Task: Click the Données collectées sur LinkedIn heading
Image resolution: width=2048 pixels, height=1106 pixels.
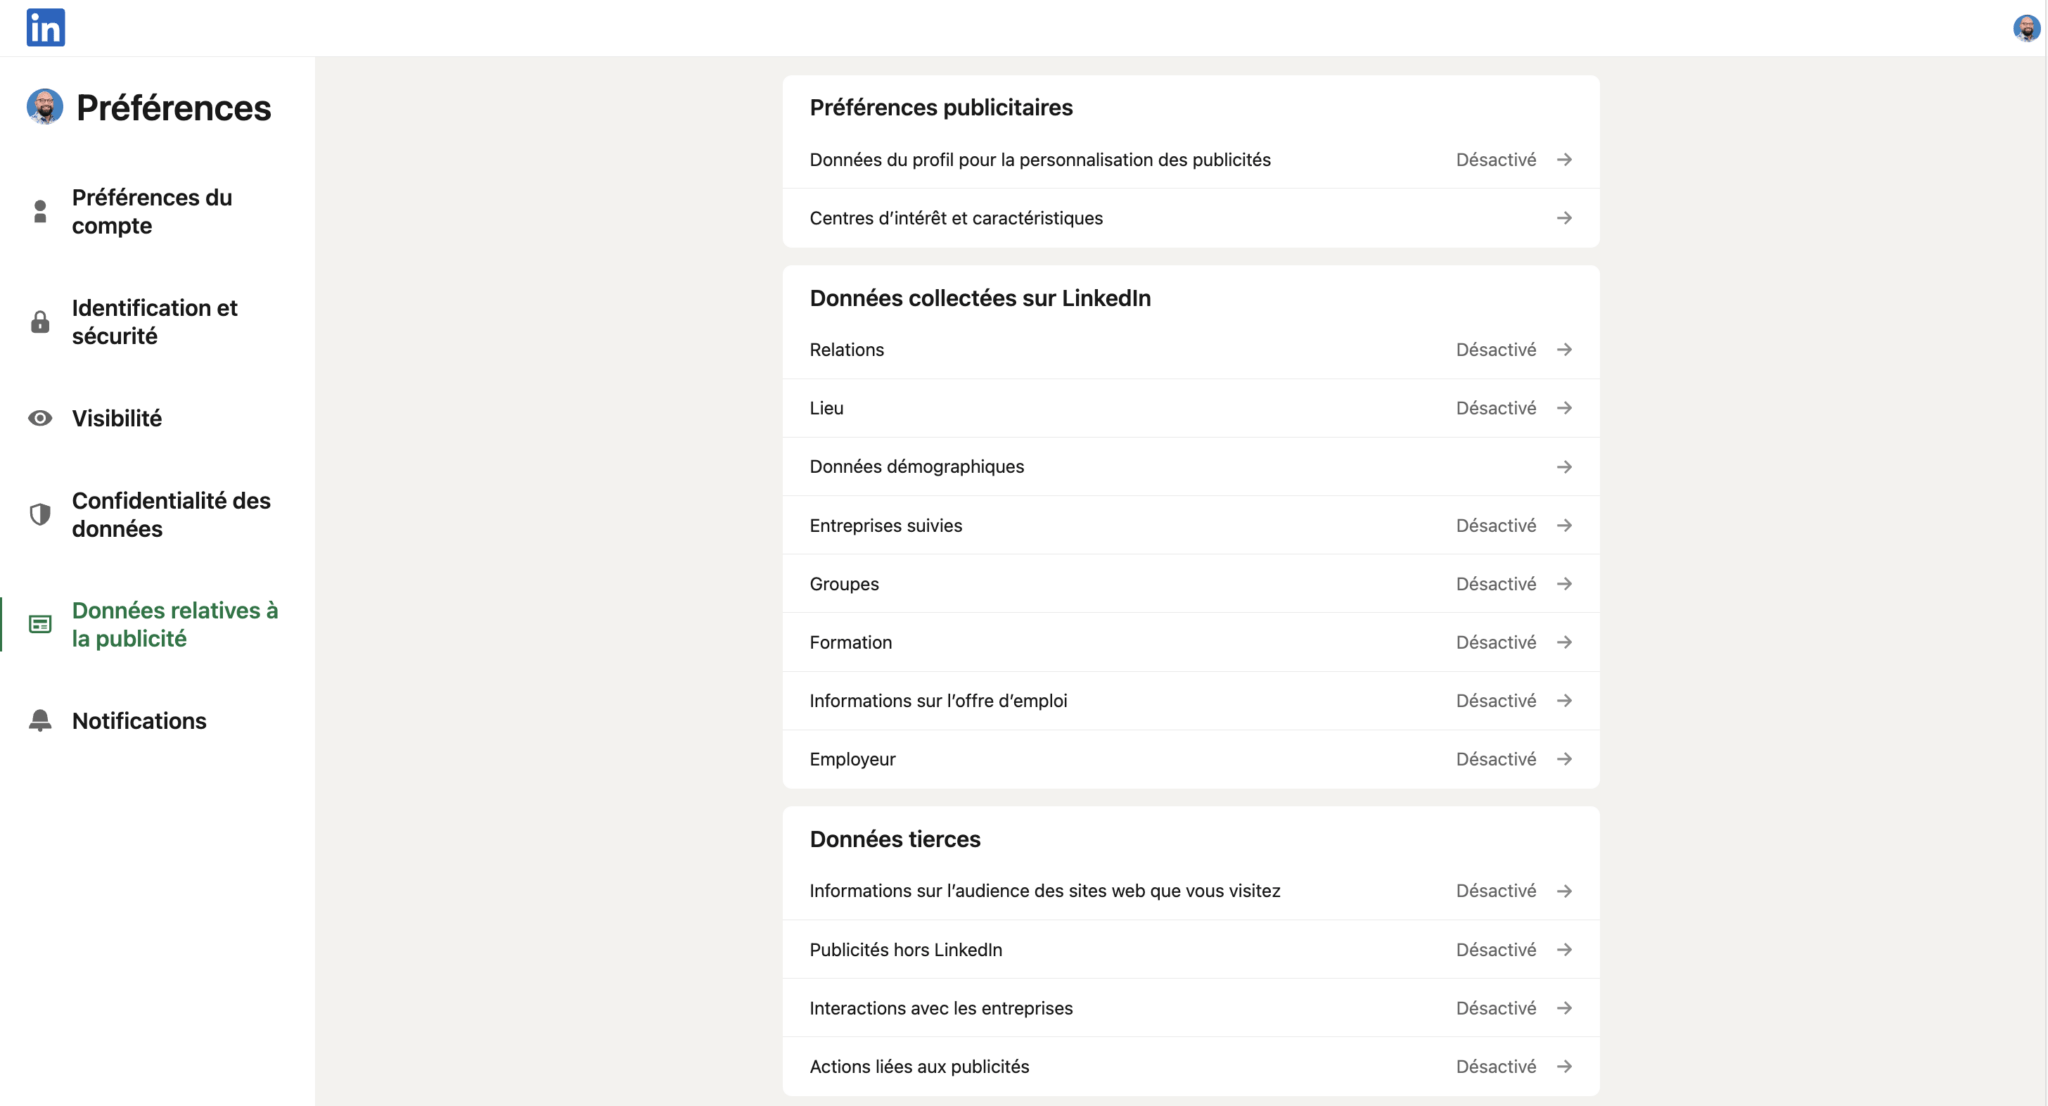Action: click(980, 298)
